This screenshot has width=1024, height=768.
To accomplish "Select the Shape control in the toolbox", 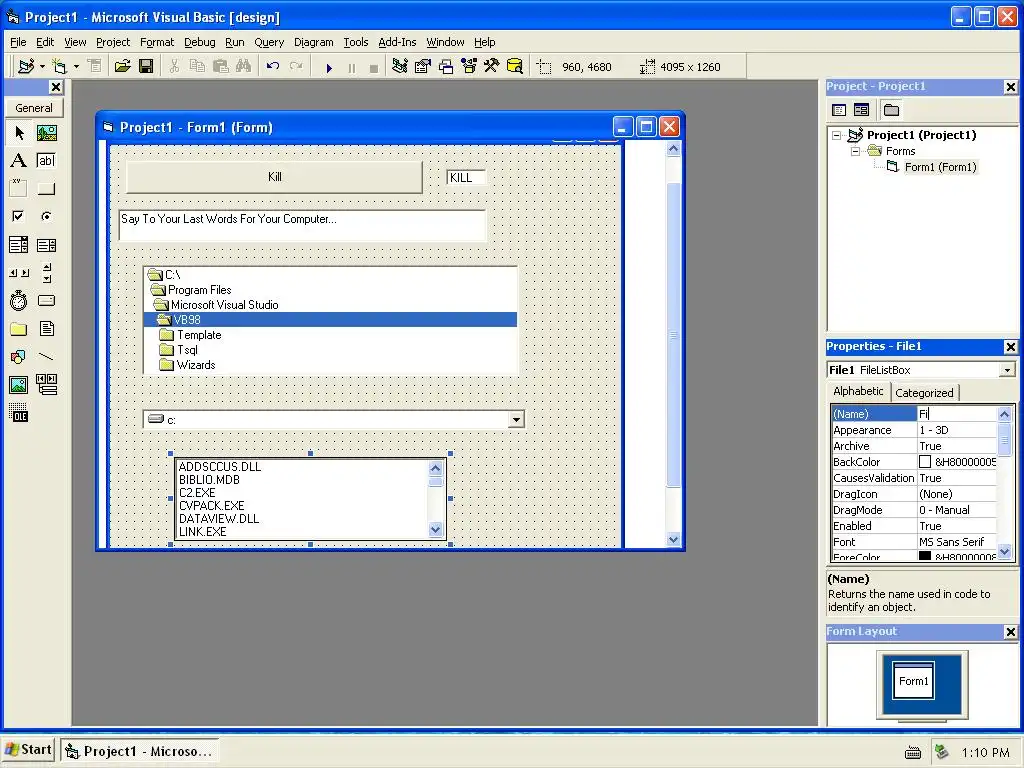I will [x=19, y=357].
